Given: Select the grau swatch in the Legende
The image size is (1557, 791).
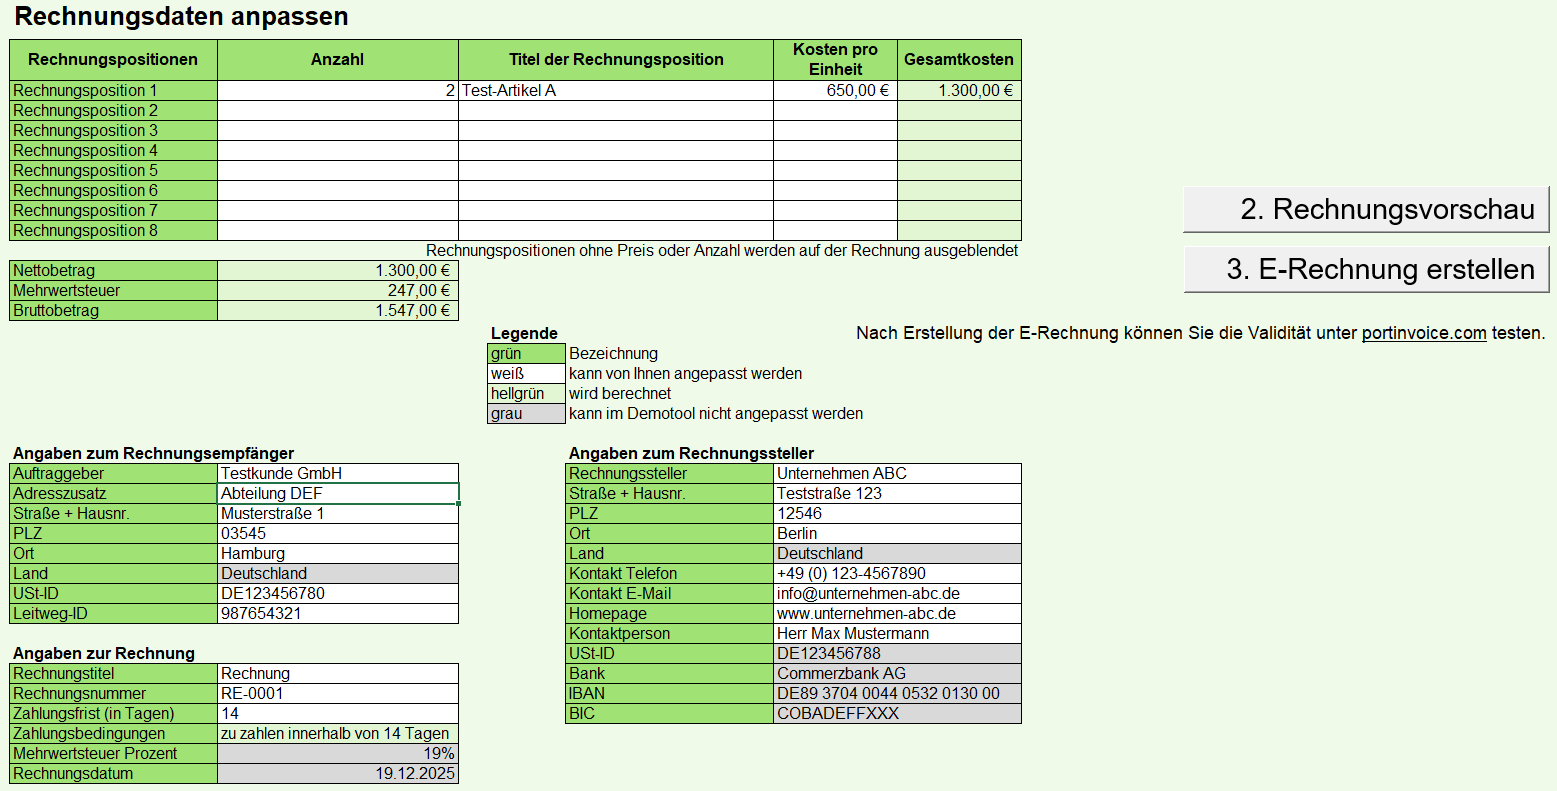Looking at the screenshot, I should pos(525,413).
